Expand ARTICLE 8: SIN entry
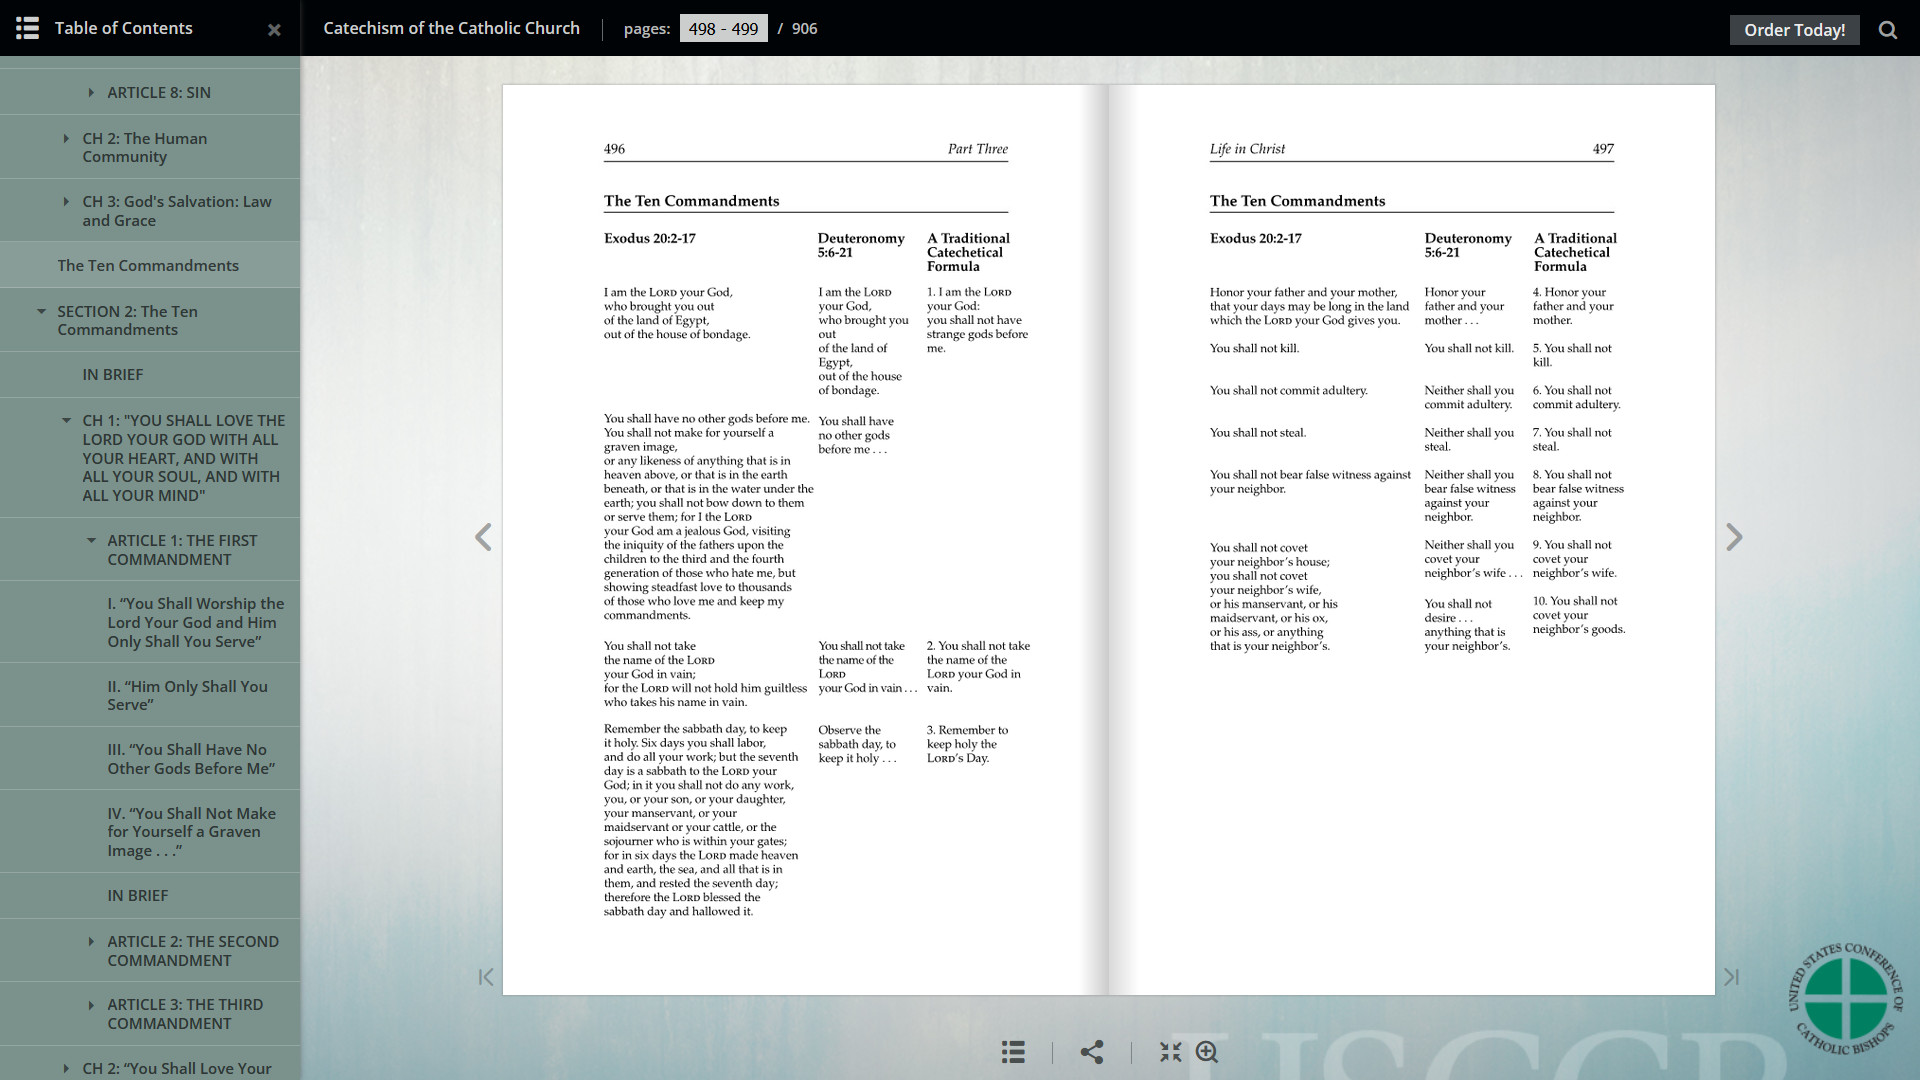 pyautogui.click(x=91, y=92)
